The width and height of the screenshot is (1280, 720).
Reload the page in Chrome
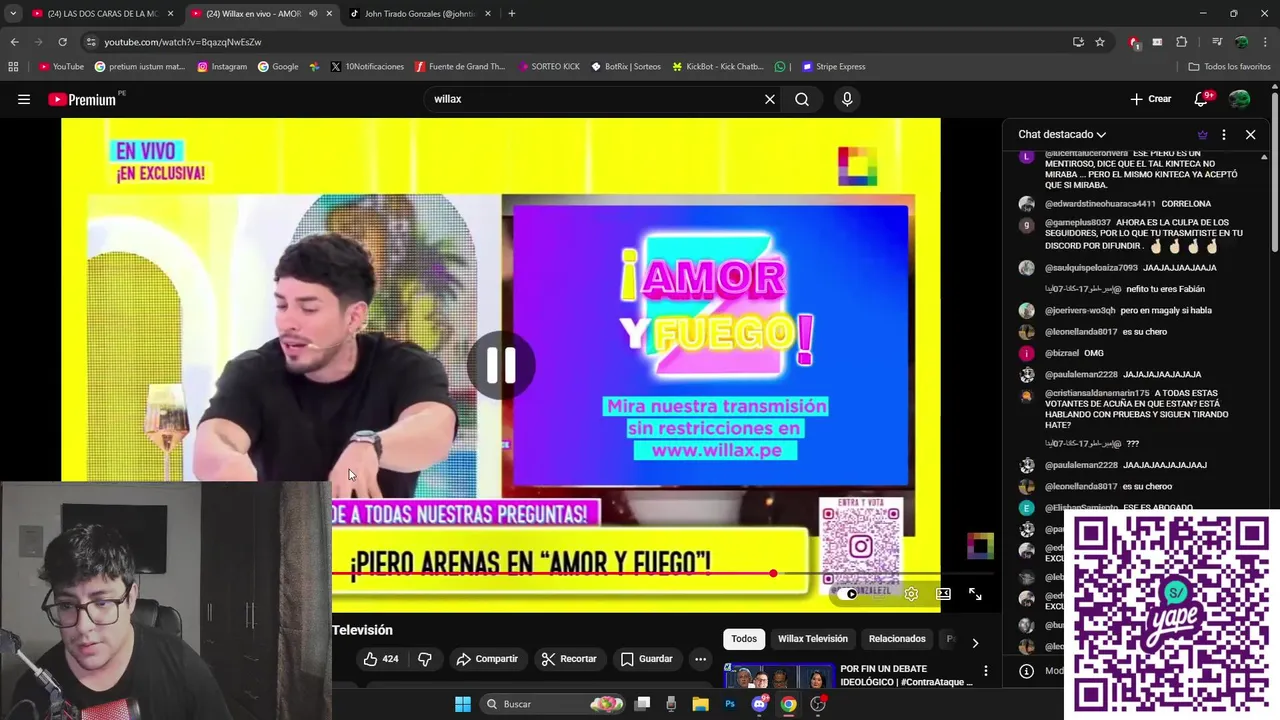(x=62, y=42)
